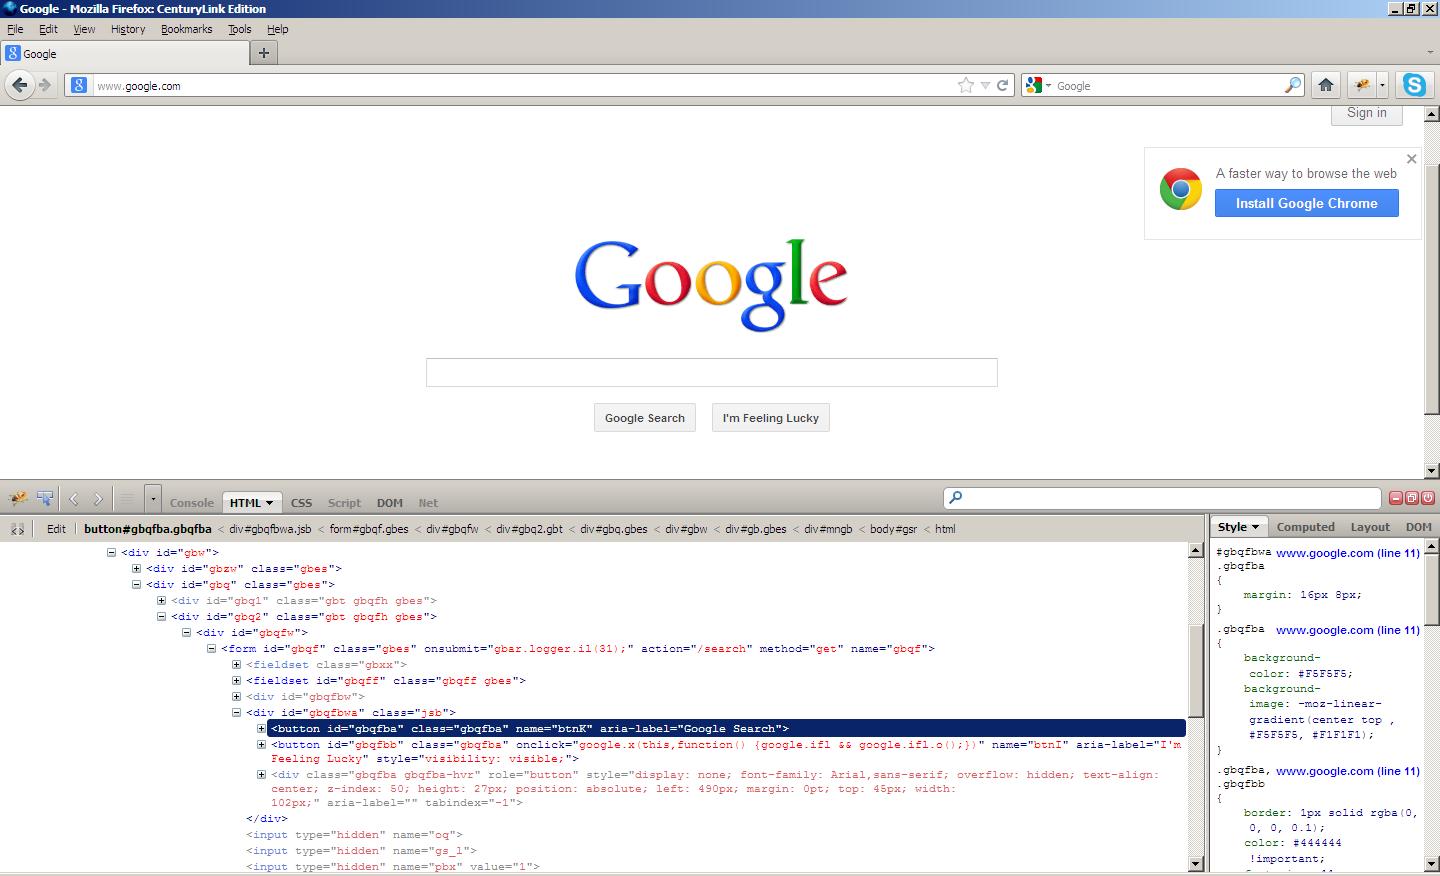Detach Firebug into a new window icon
Viewport: 1440px width, 876px height.
coord(1412,498)
